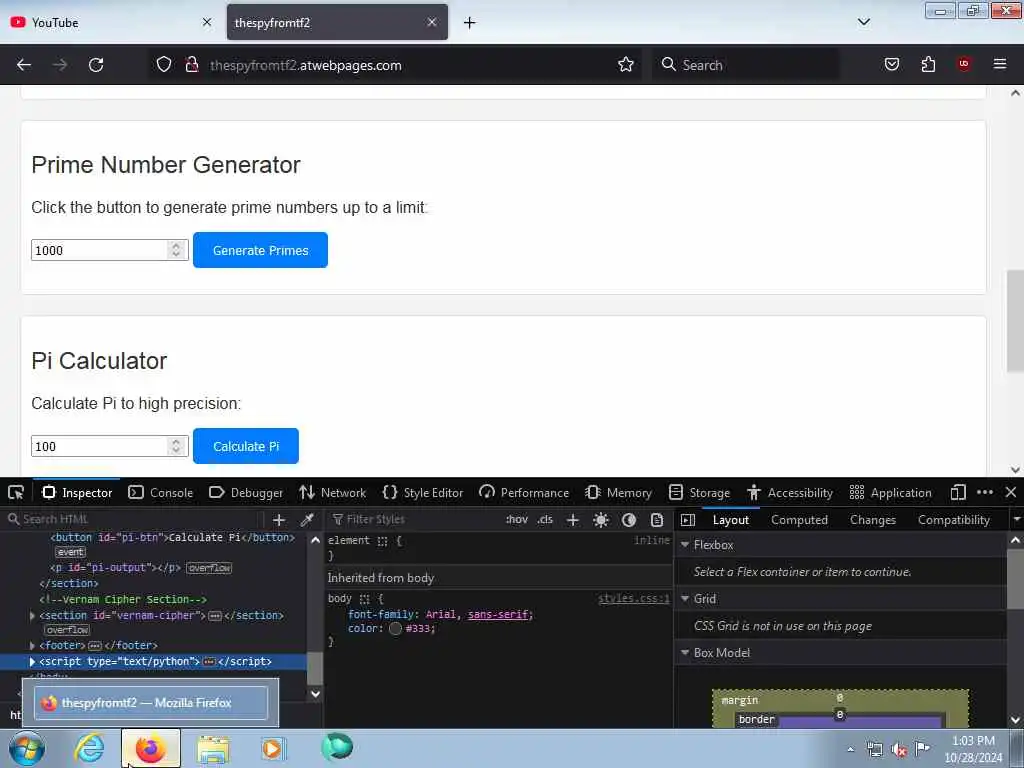Screen dimensions: 1024x768
Task: Switch to the Compatibility tab
Action: coord(953,520)
